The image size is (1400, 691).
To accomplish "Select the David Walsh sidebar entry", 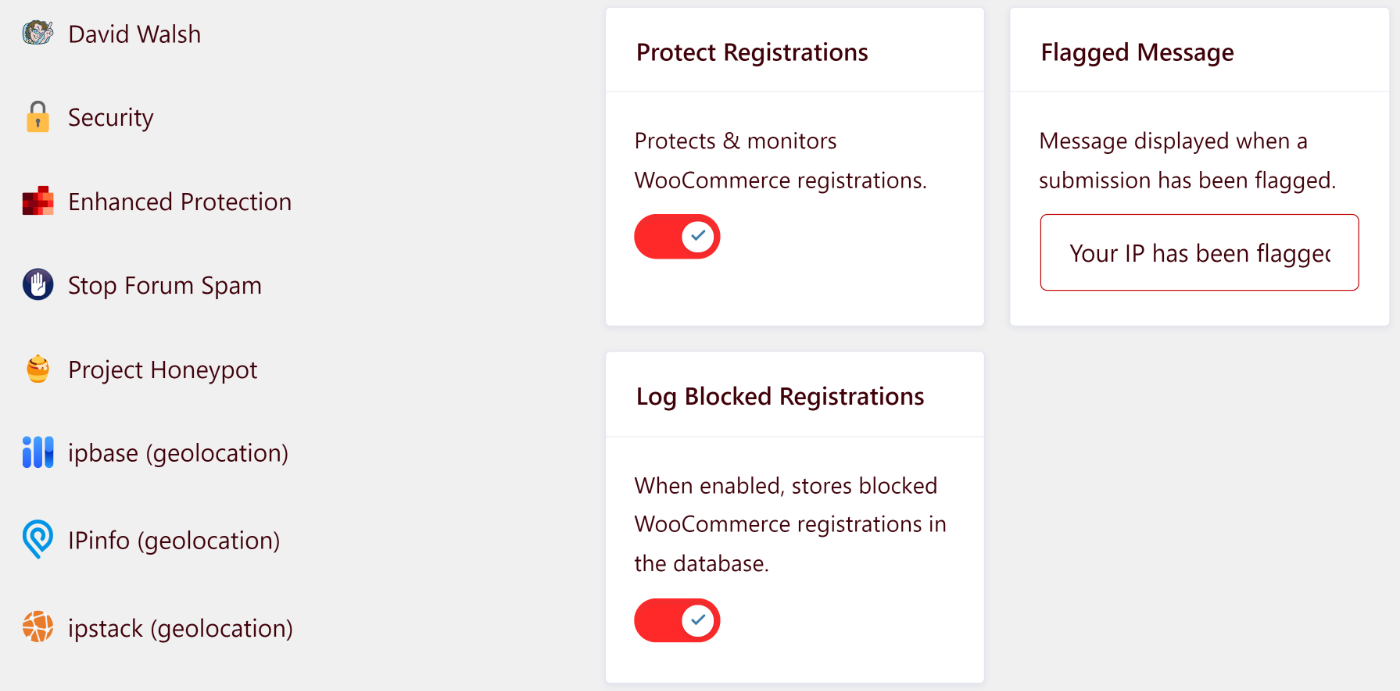I will click(x=134, y=33).
